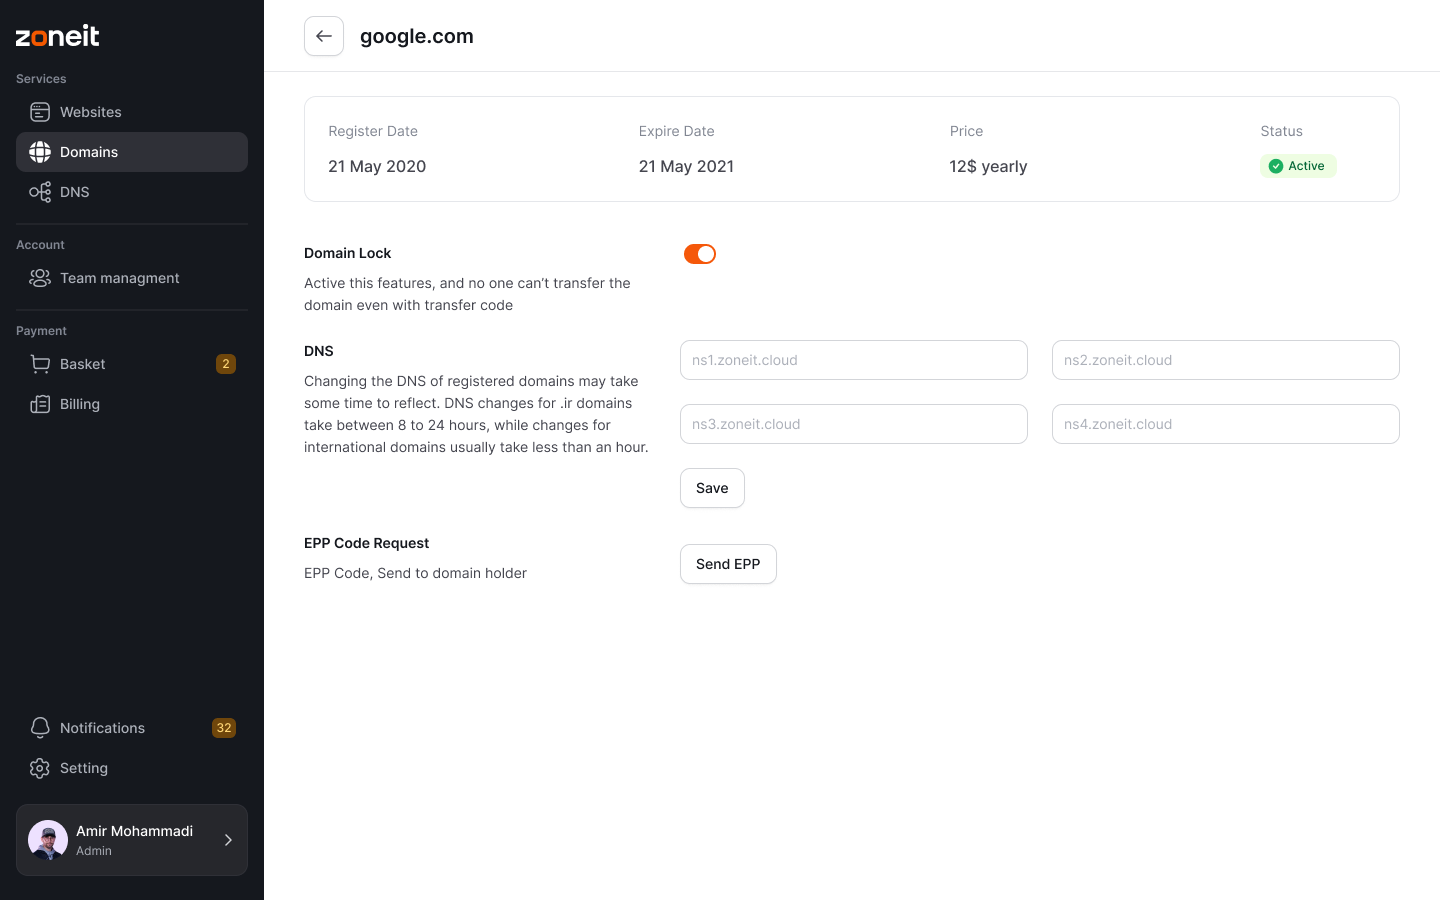Click the green checkmark in Active badge
Screen dimensions: 1440x900
click(x=1276, y=166)
